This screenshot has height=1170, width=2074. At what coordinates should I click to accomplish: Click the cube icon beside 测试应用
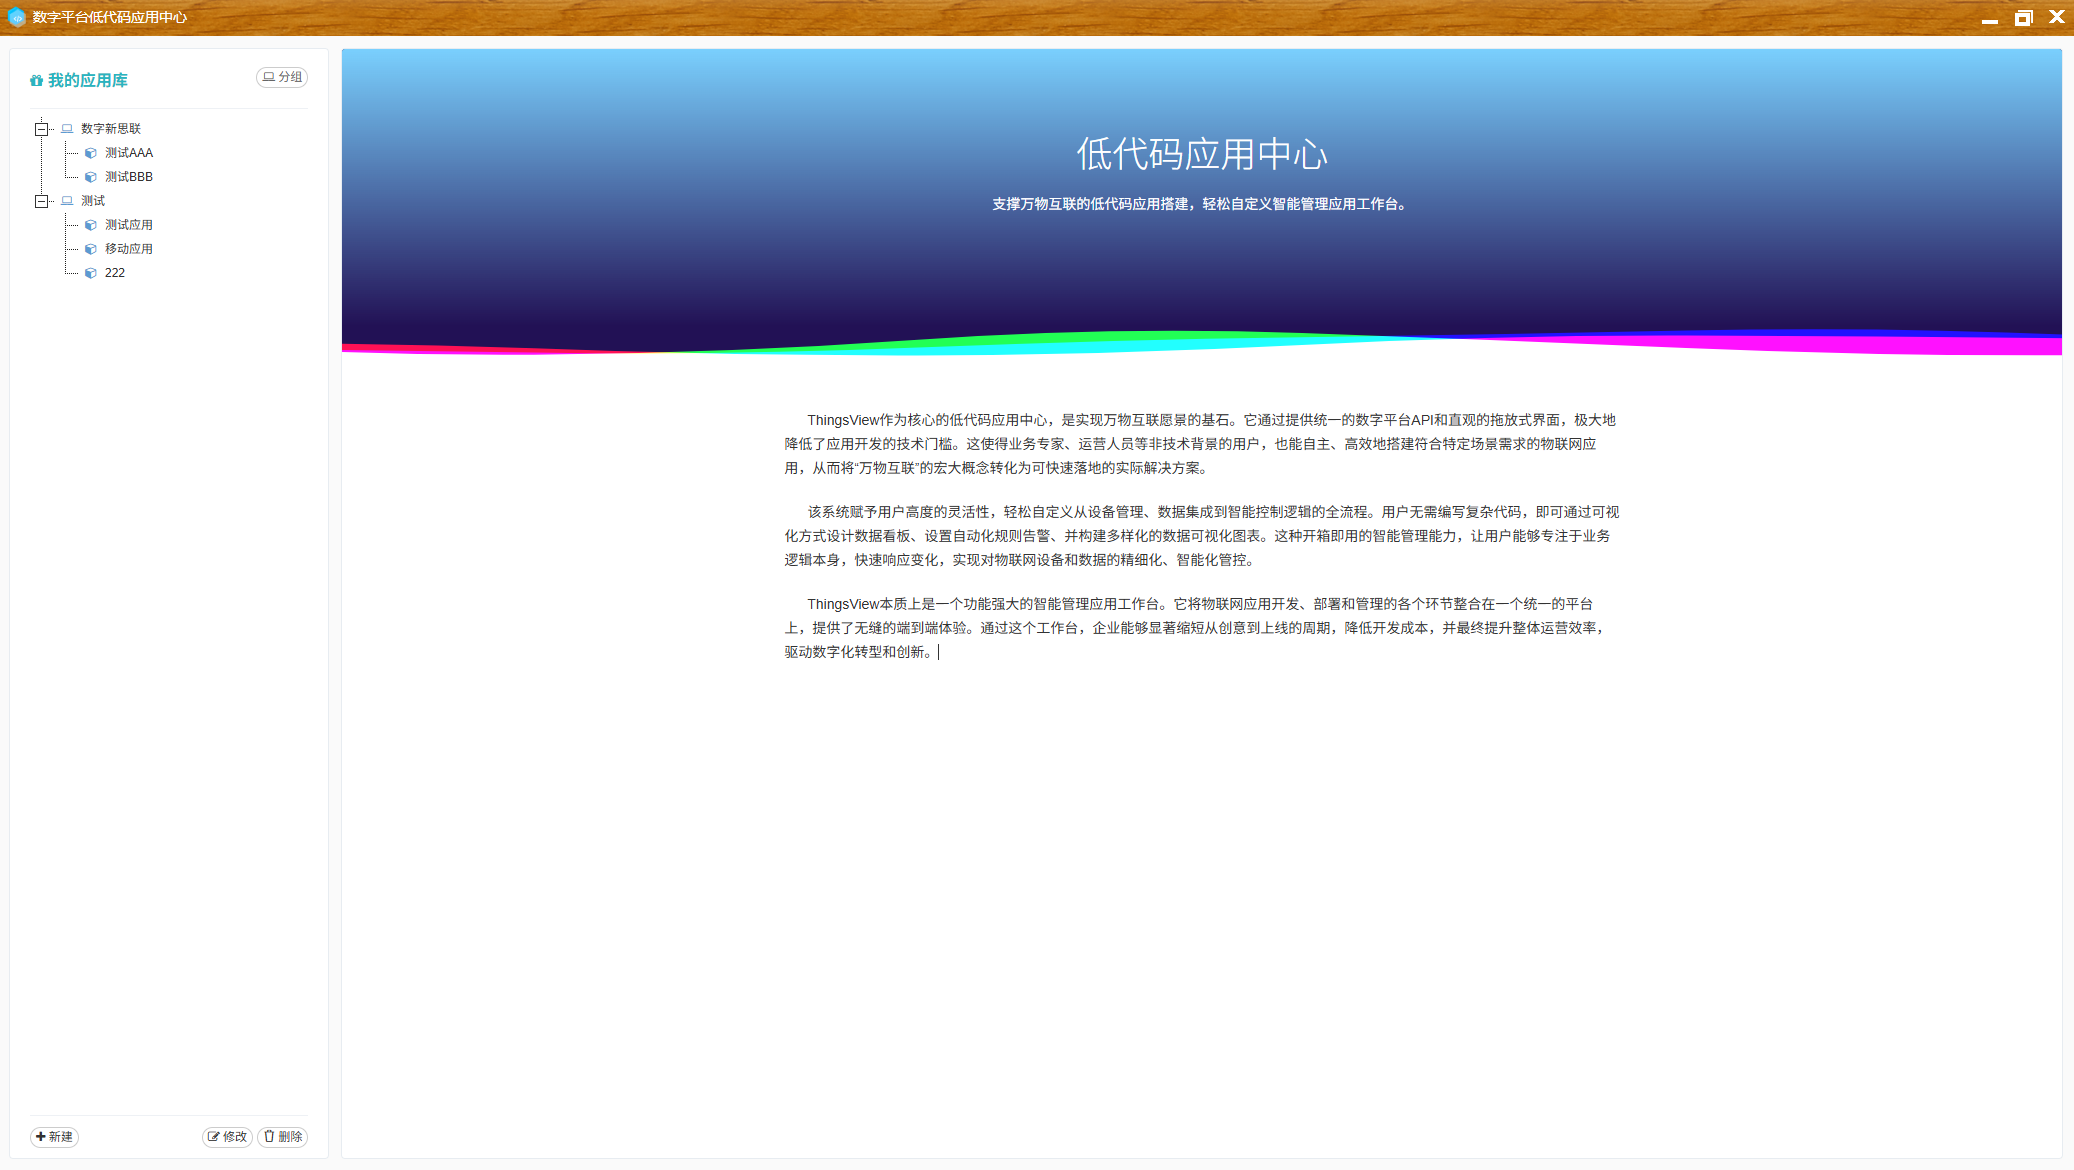point(91,225)
